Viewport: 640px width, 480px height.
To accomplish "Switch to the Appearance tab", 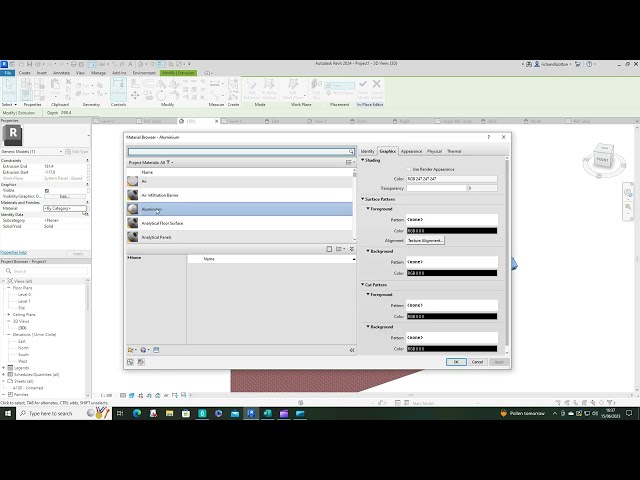I will (x=411, y=151).
